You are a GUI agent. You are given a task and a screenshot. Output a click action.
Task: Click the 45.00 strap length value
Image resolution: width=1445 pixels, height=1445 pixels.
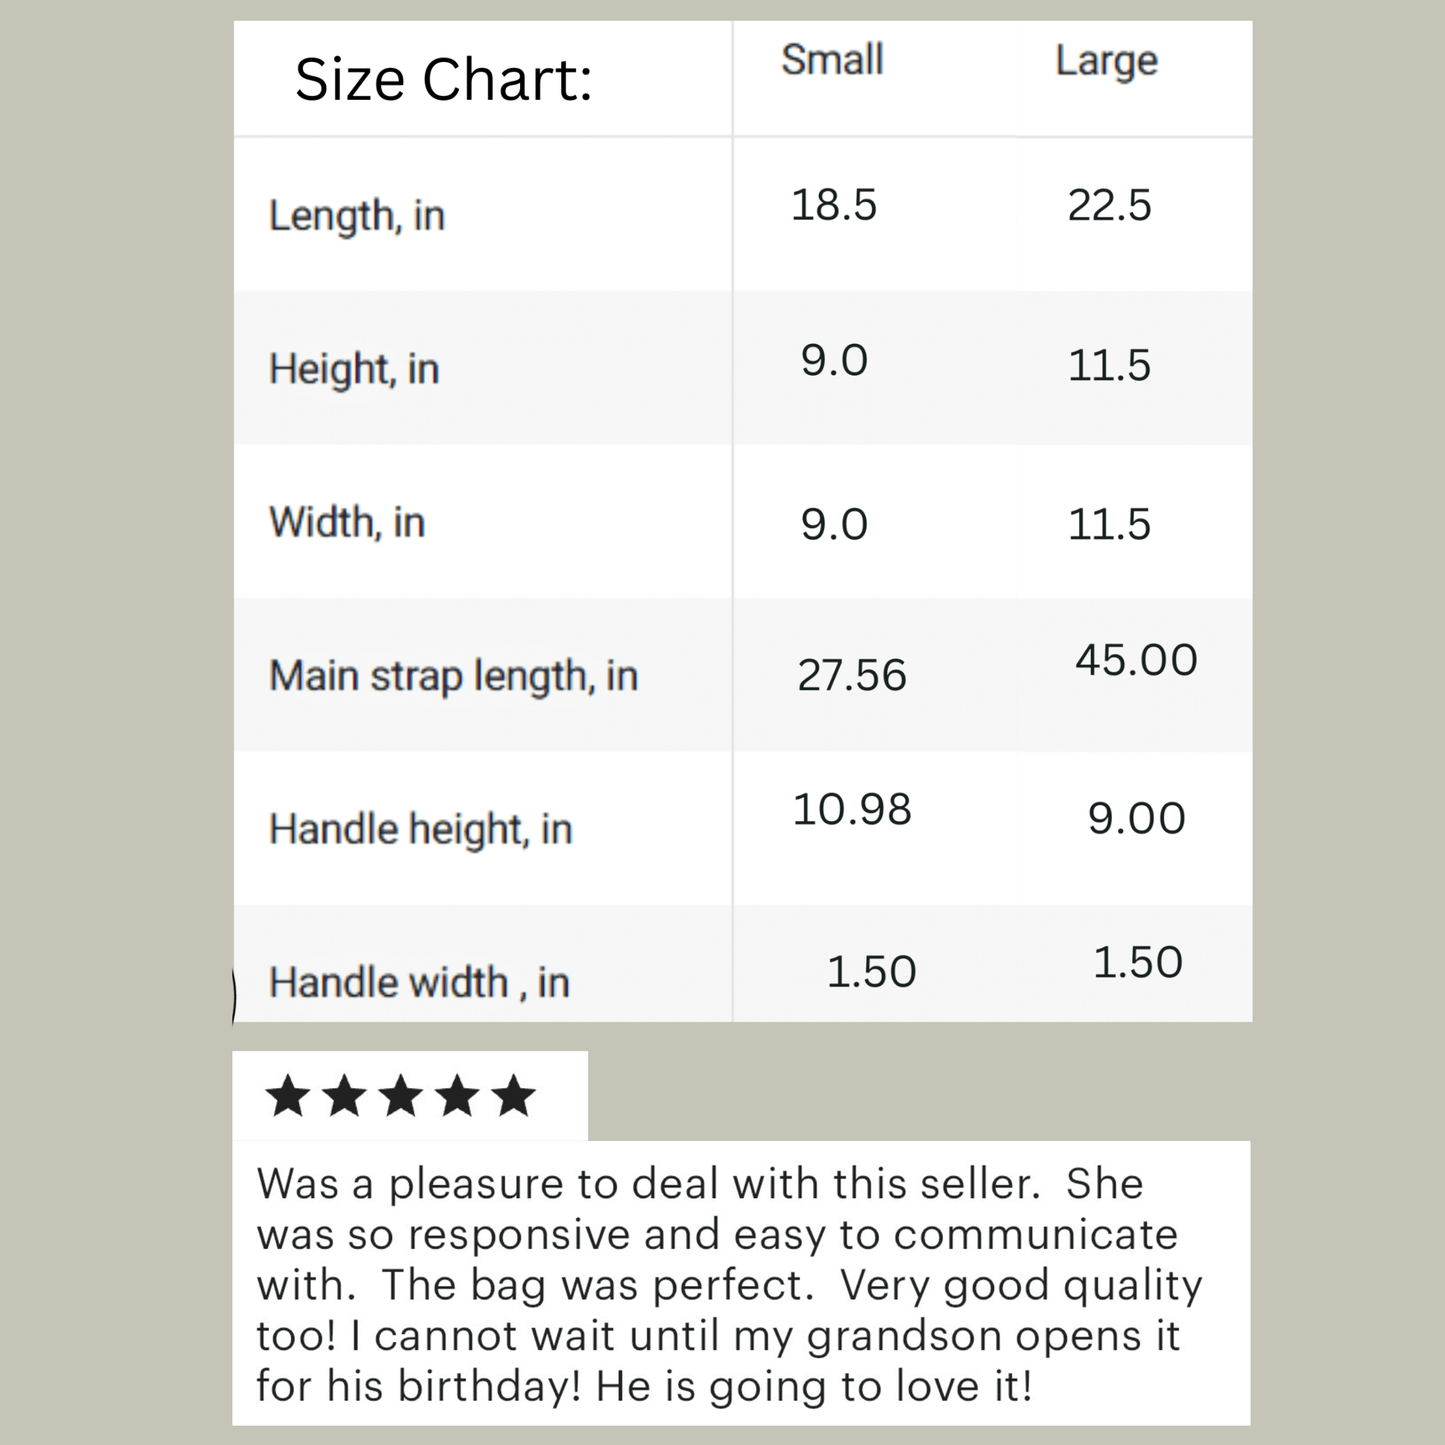1136,660
